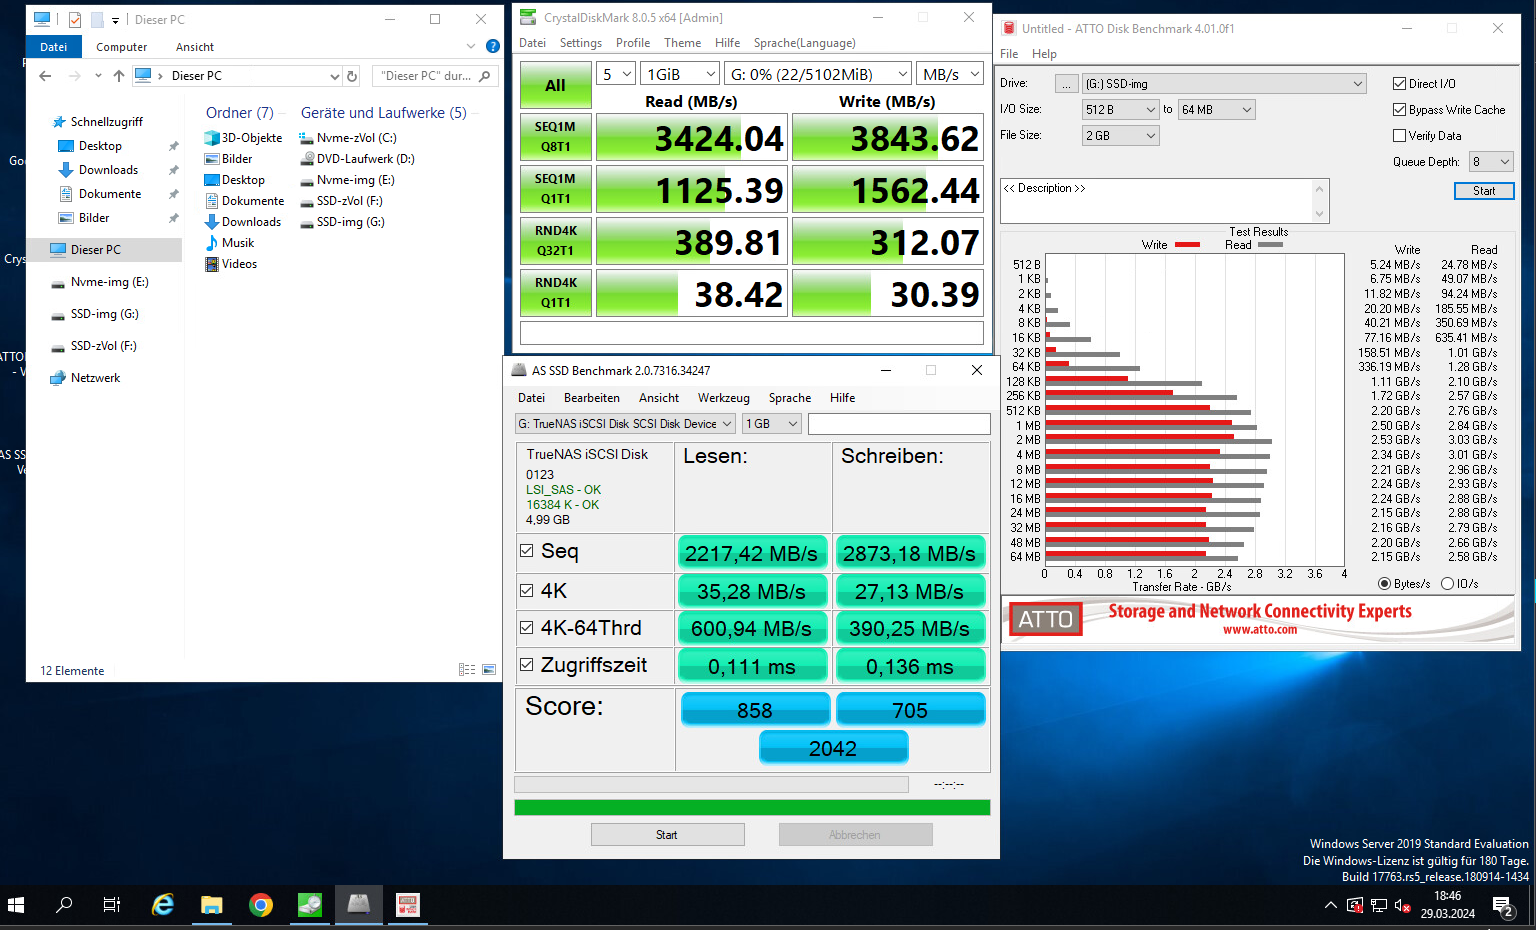This screenshot has width=1536, height=930.
Task: Open File Explorer from the taskbar
Action: (x=211, y=905)
